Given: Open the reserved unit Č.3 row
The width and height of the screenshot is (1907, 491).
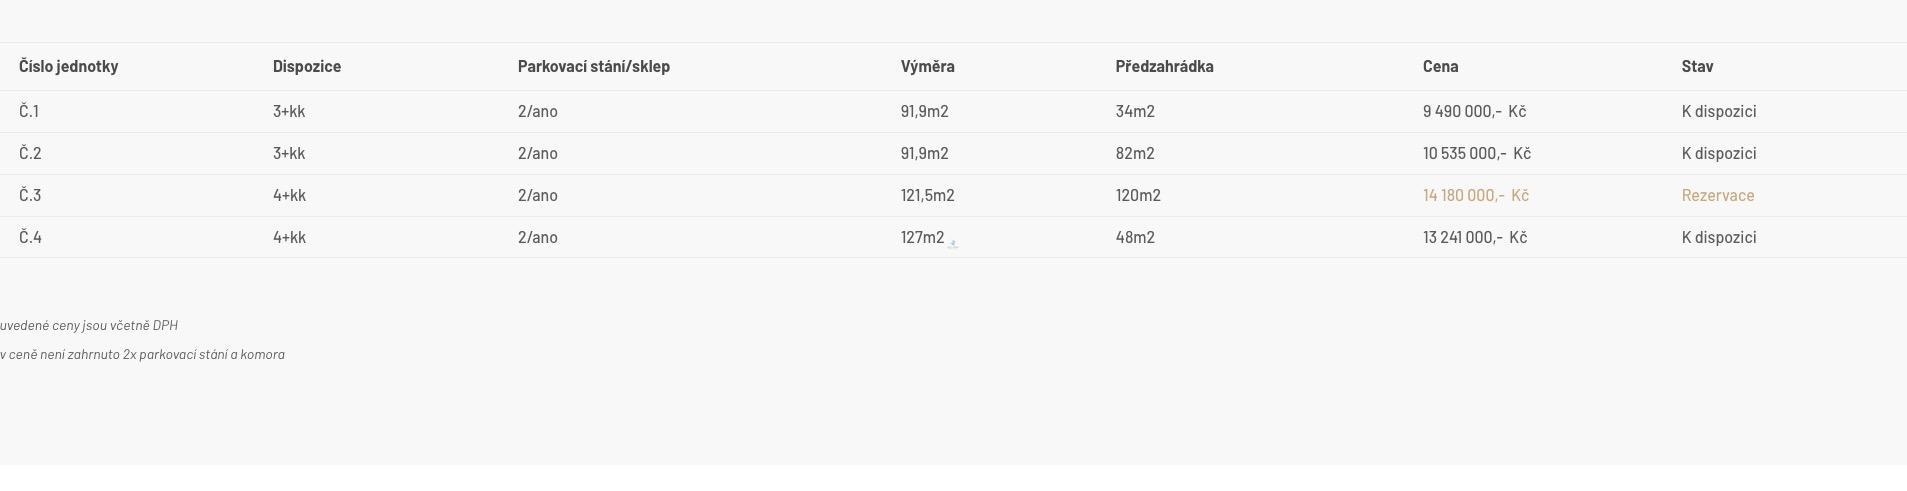Looking at the screenshot, I should (x=30, y=195).
